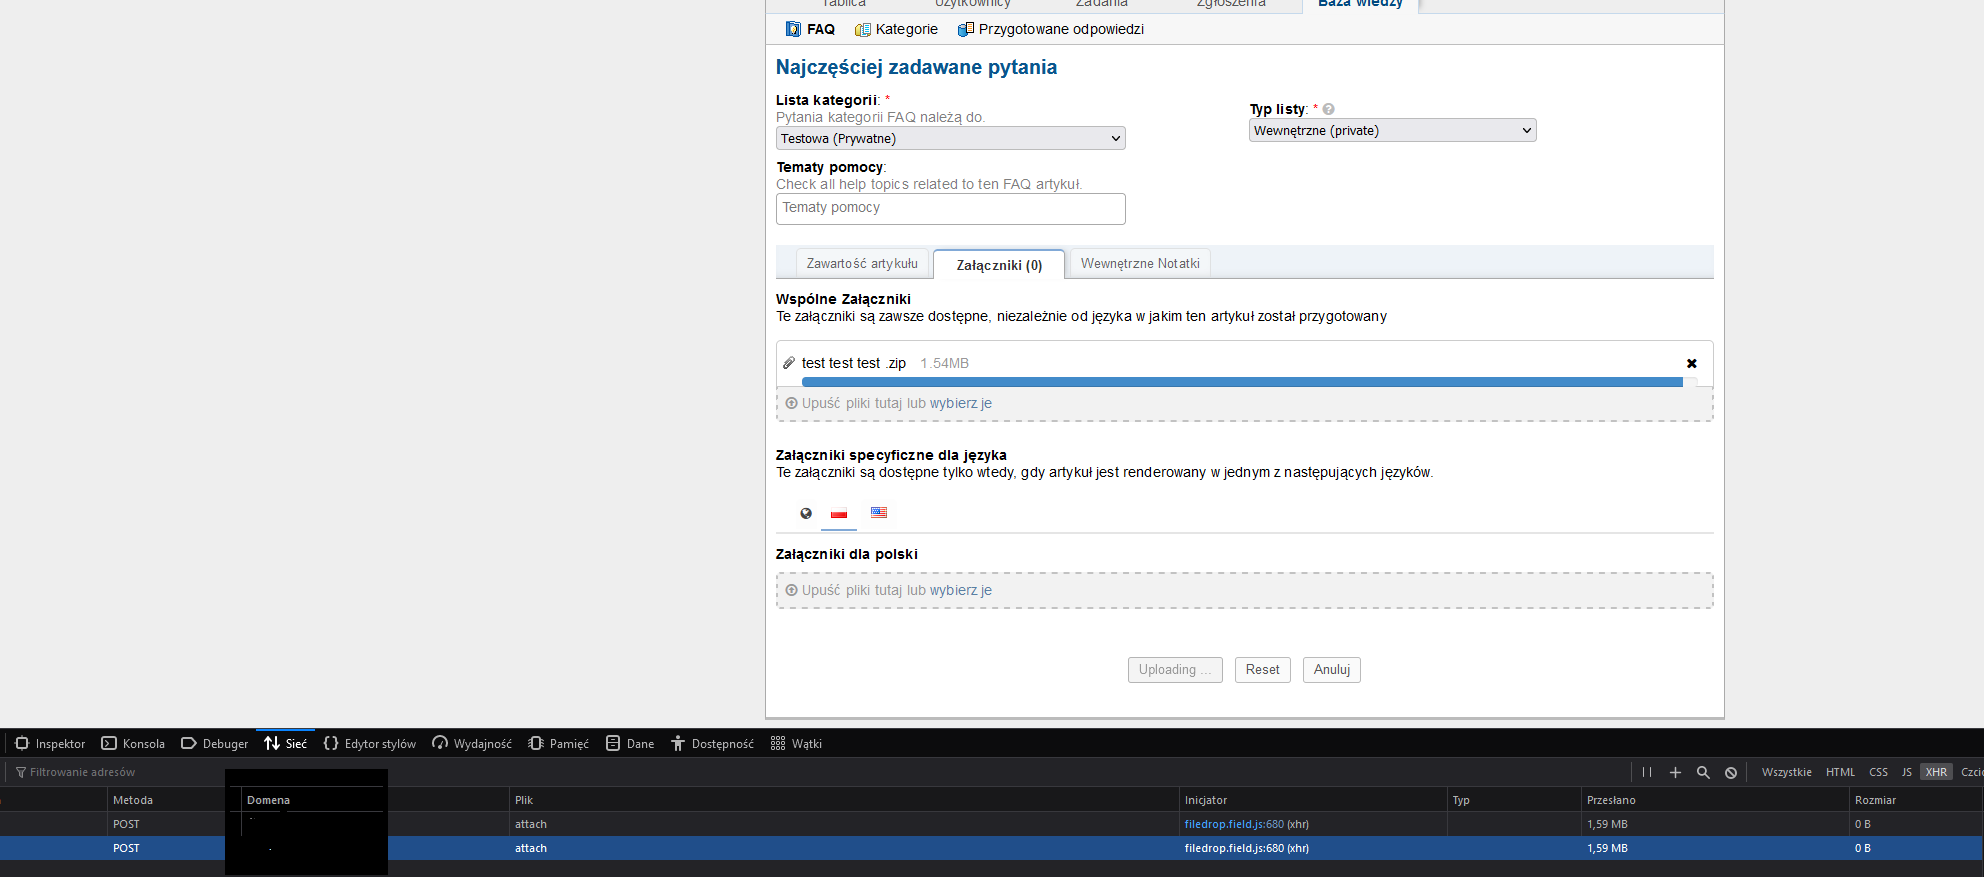Open the Typ listy dropdown
This screenshot has height=877, width=1984.
[1392, 131]
